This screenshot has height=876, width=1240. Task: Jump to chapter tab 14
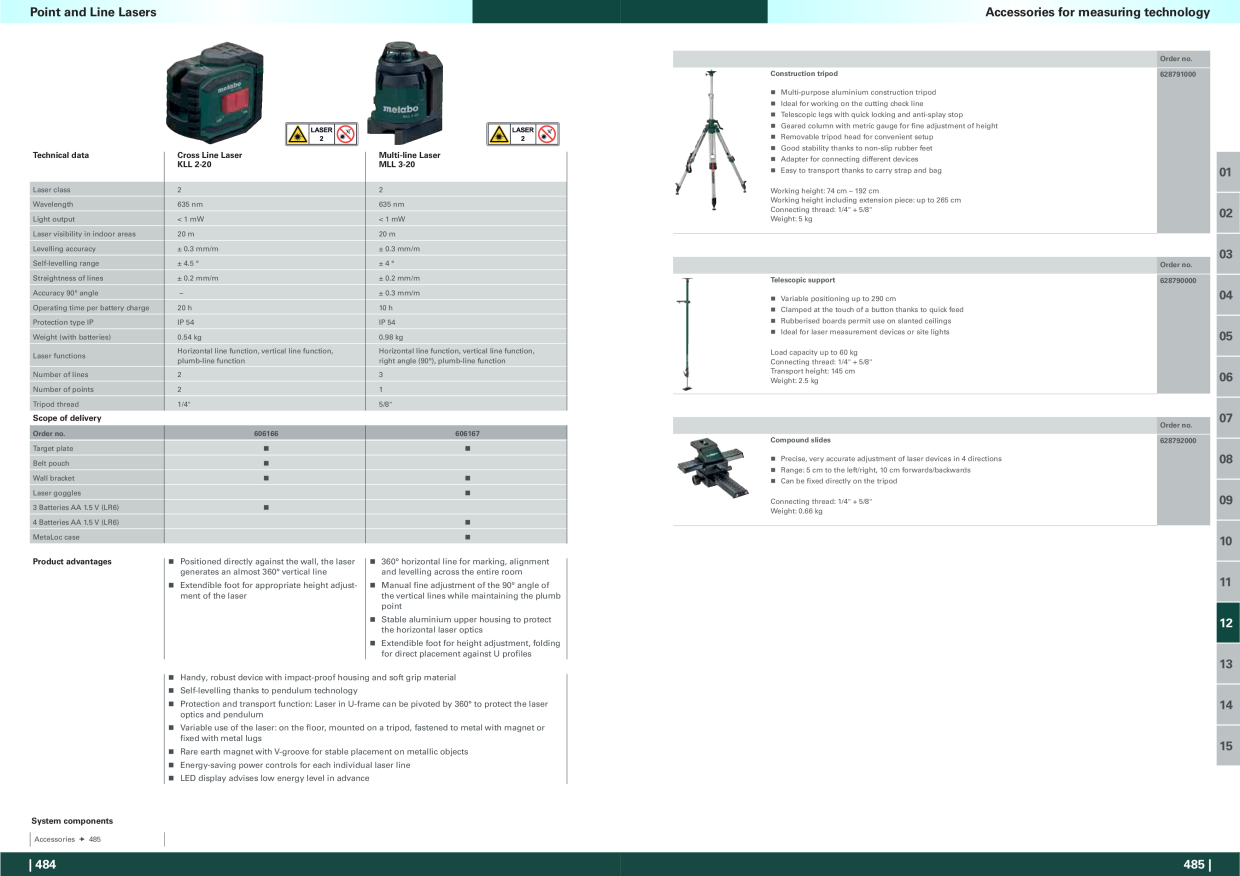[1226, 705]
